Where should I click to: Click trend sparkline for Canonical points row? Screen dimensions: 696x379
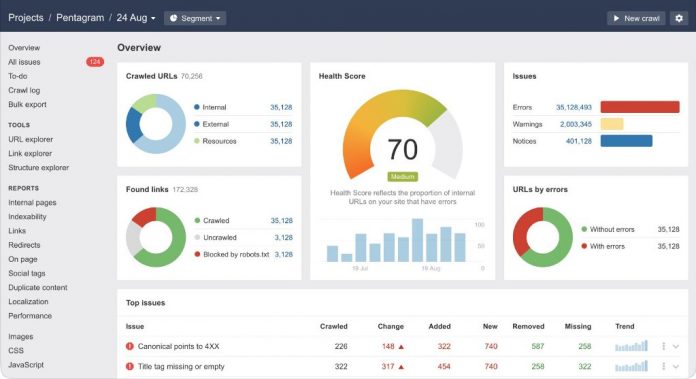631,346
